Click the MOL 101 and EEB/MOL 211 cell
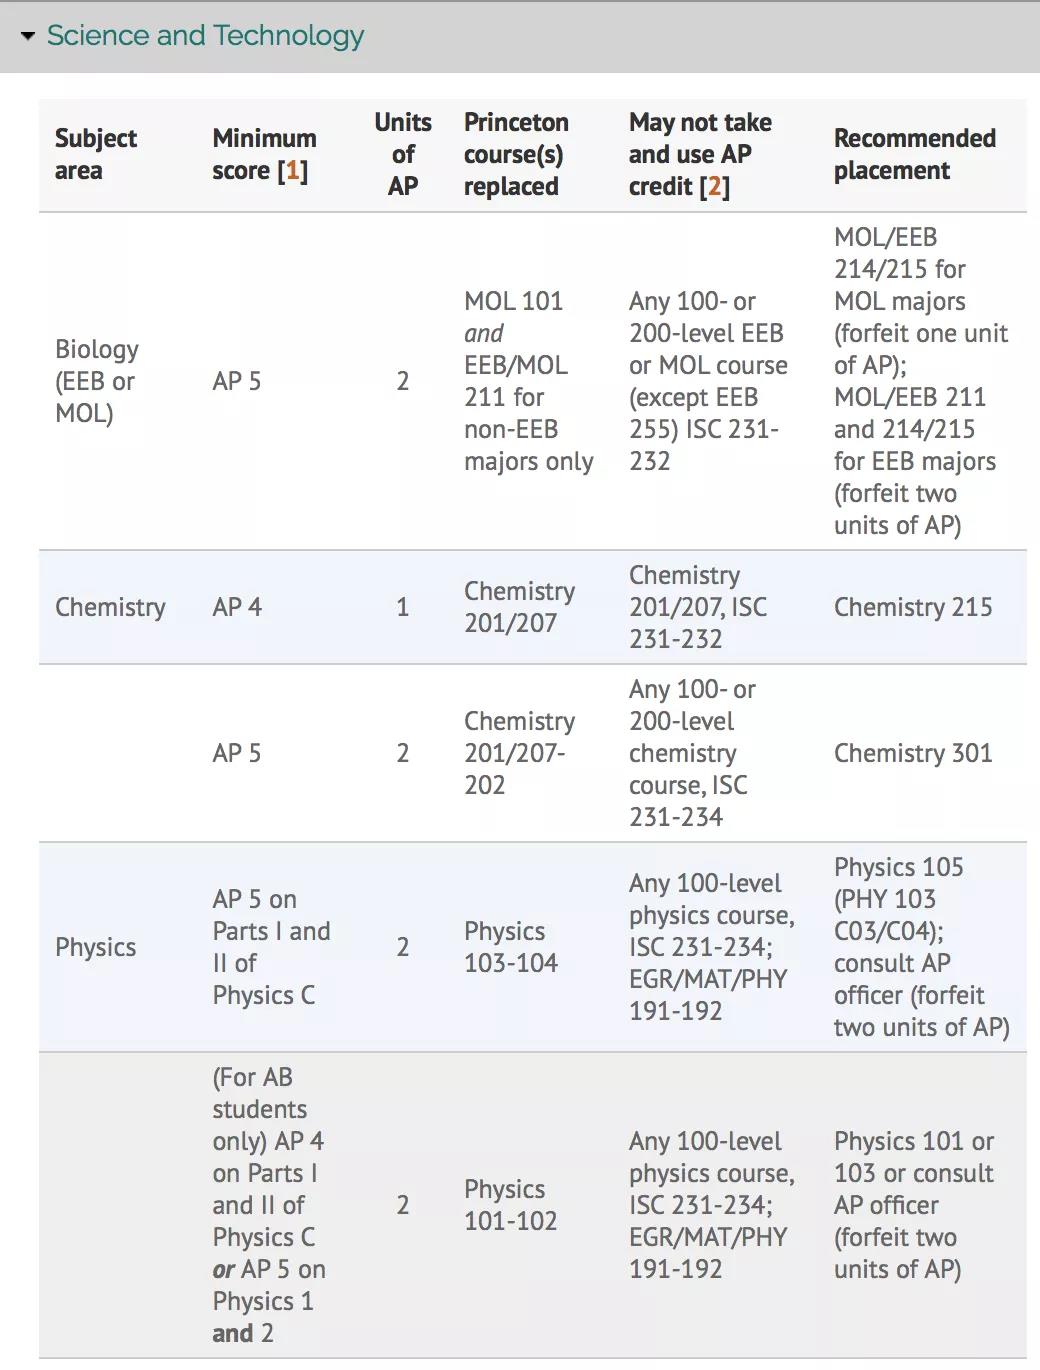 tap(528, 381)
